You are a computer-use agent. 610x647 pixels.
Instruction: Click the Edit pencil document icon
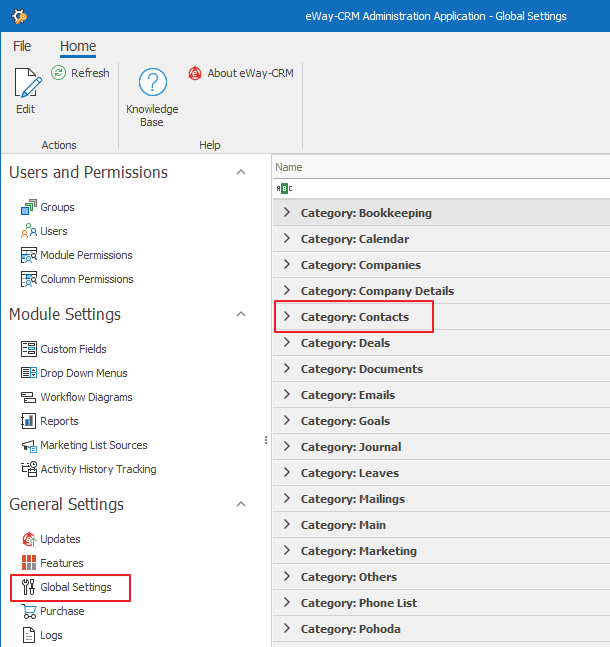[28, 83]
